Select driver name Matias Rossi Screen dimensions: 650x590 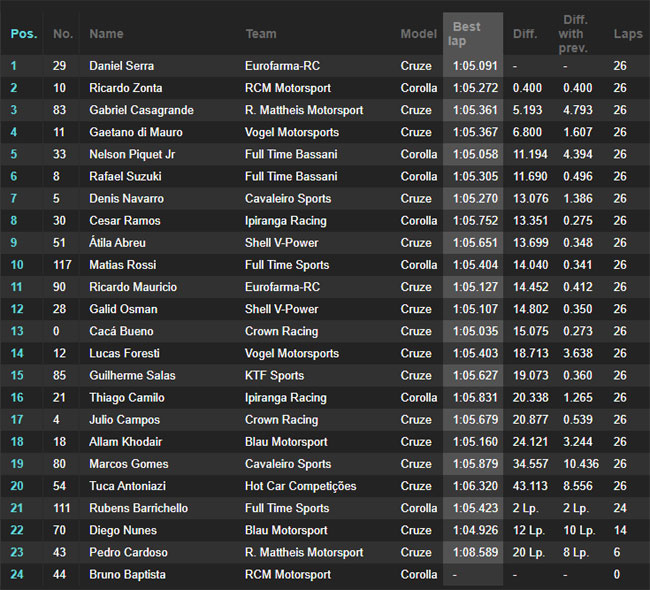point(123,265)
